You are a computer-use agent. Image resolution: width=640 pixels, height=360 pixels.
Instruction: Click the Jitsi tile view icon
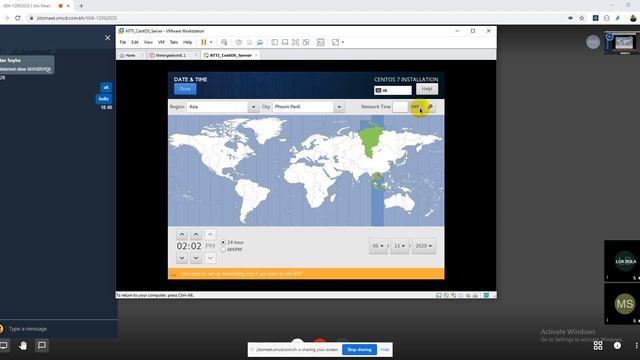(x=598, y=346)
